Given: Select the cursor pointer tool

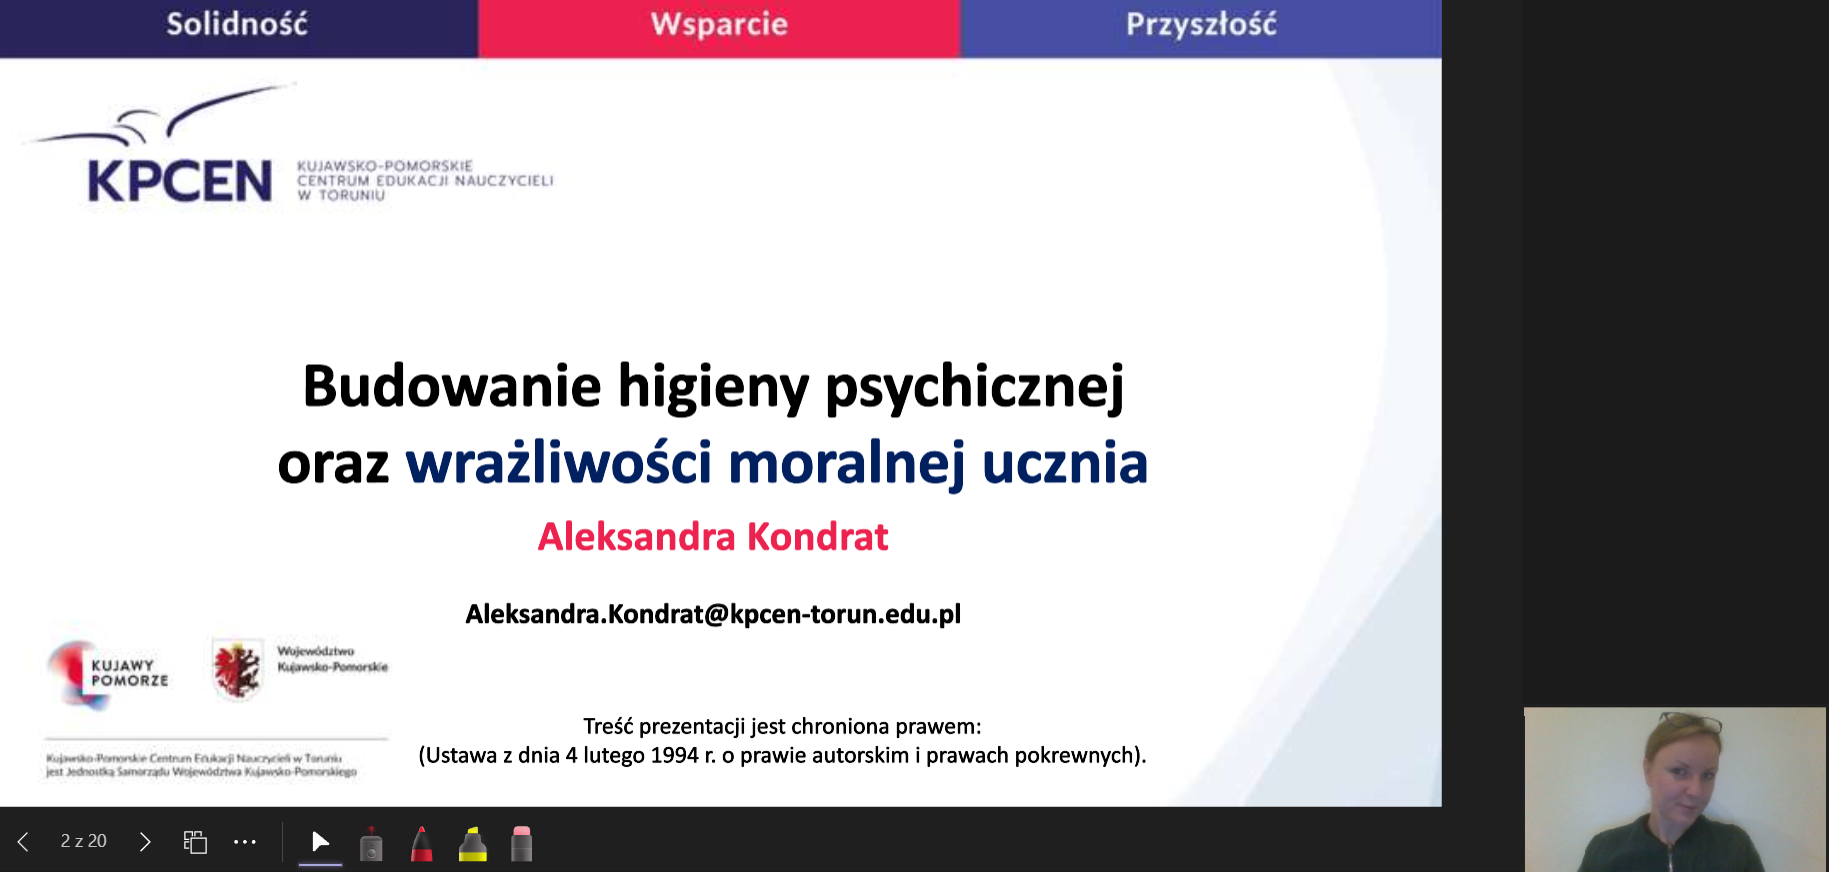Looking at the screenshot, I should coord(320,842).
